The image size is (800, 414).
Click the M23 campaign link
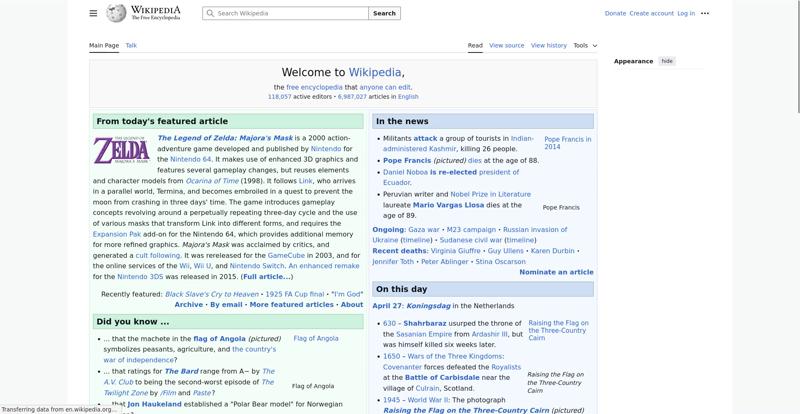tap(471, 230)
